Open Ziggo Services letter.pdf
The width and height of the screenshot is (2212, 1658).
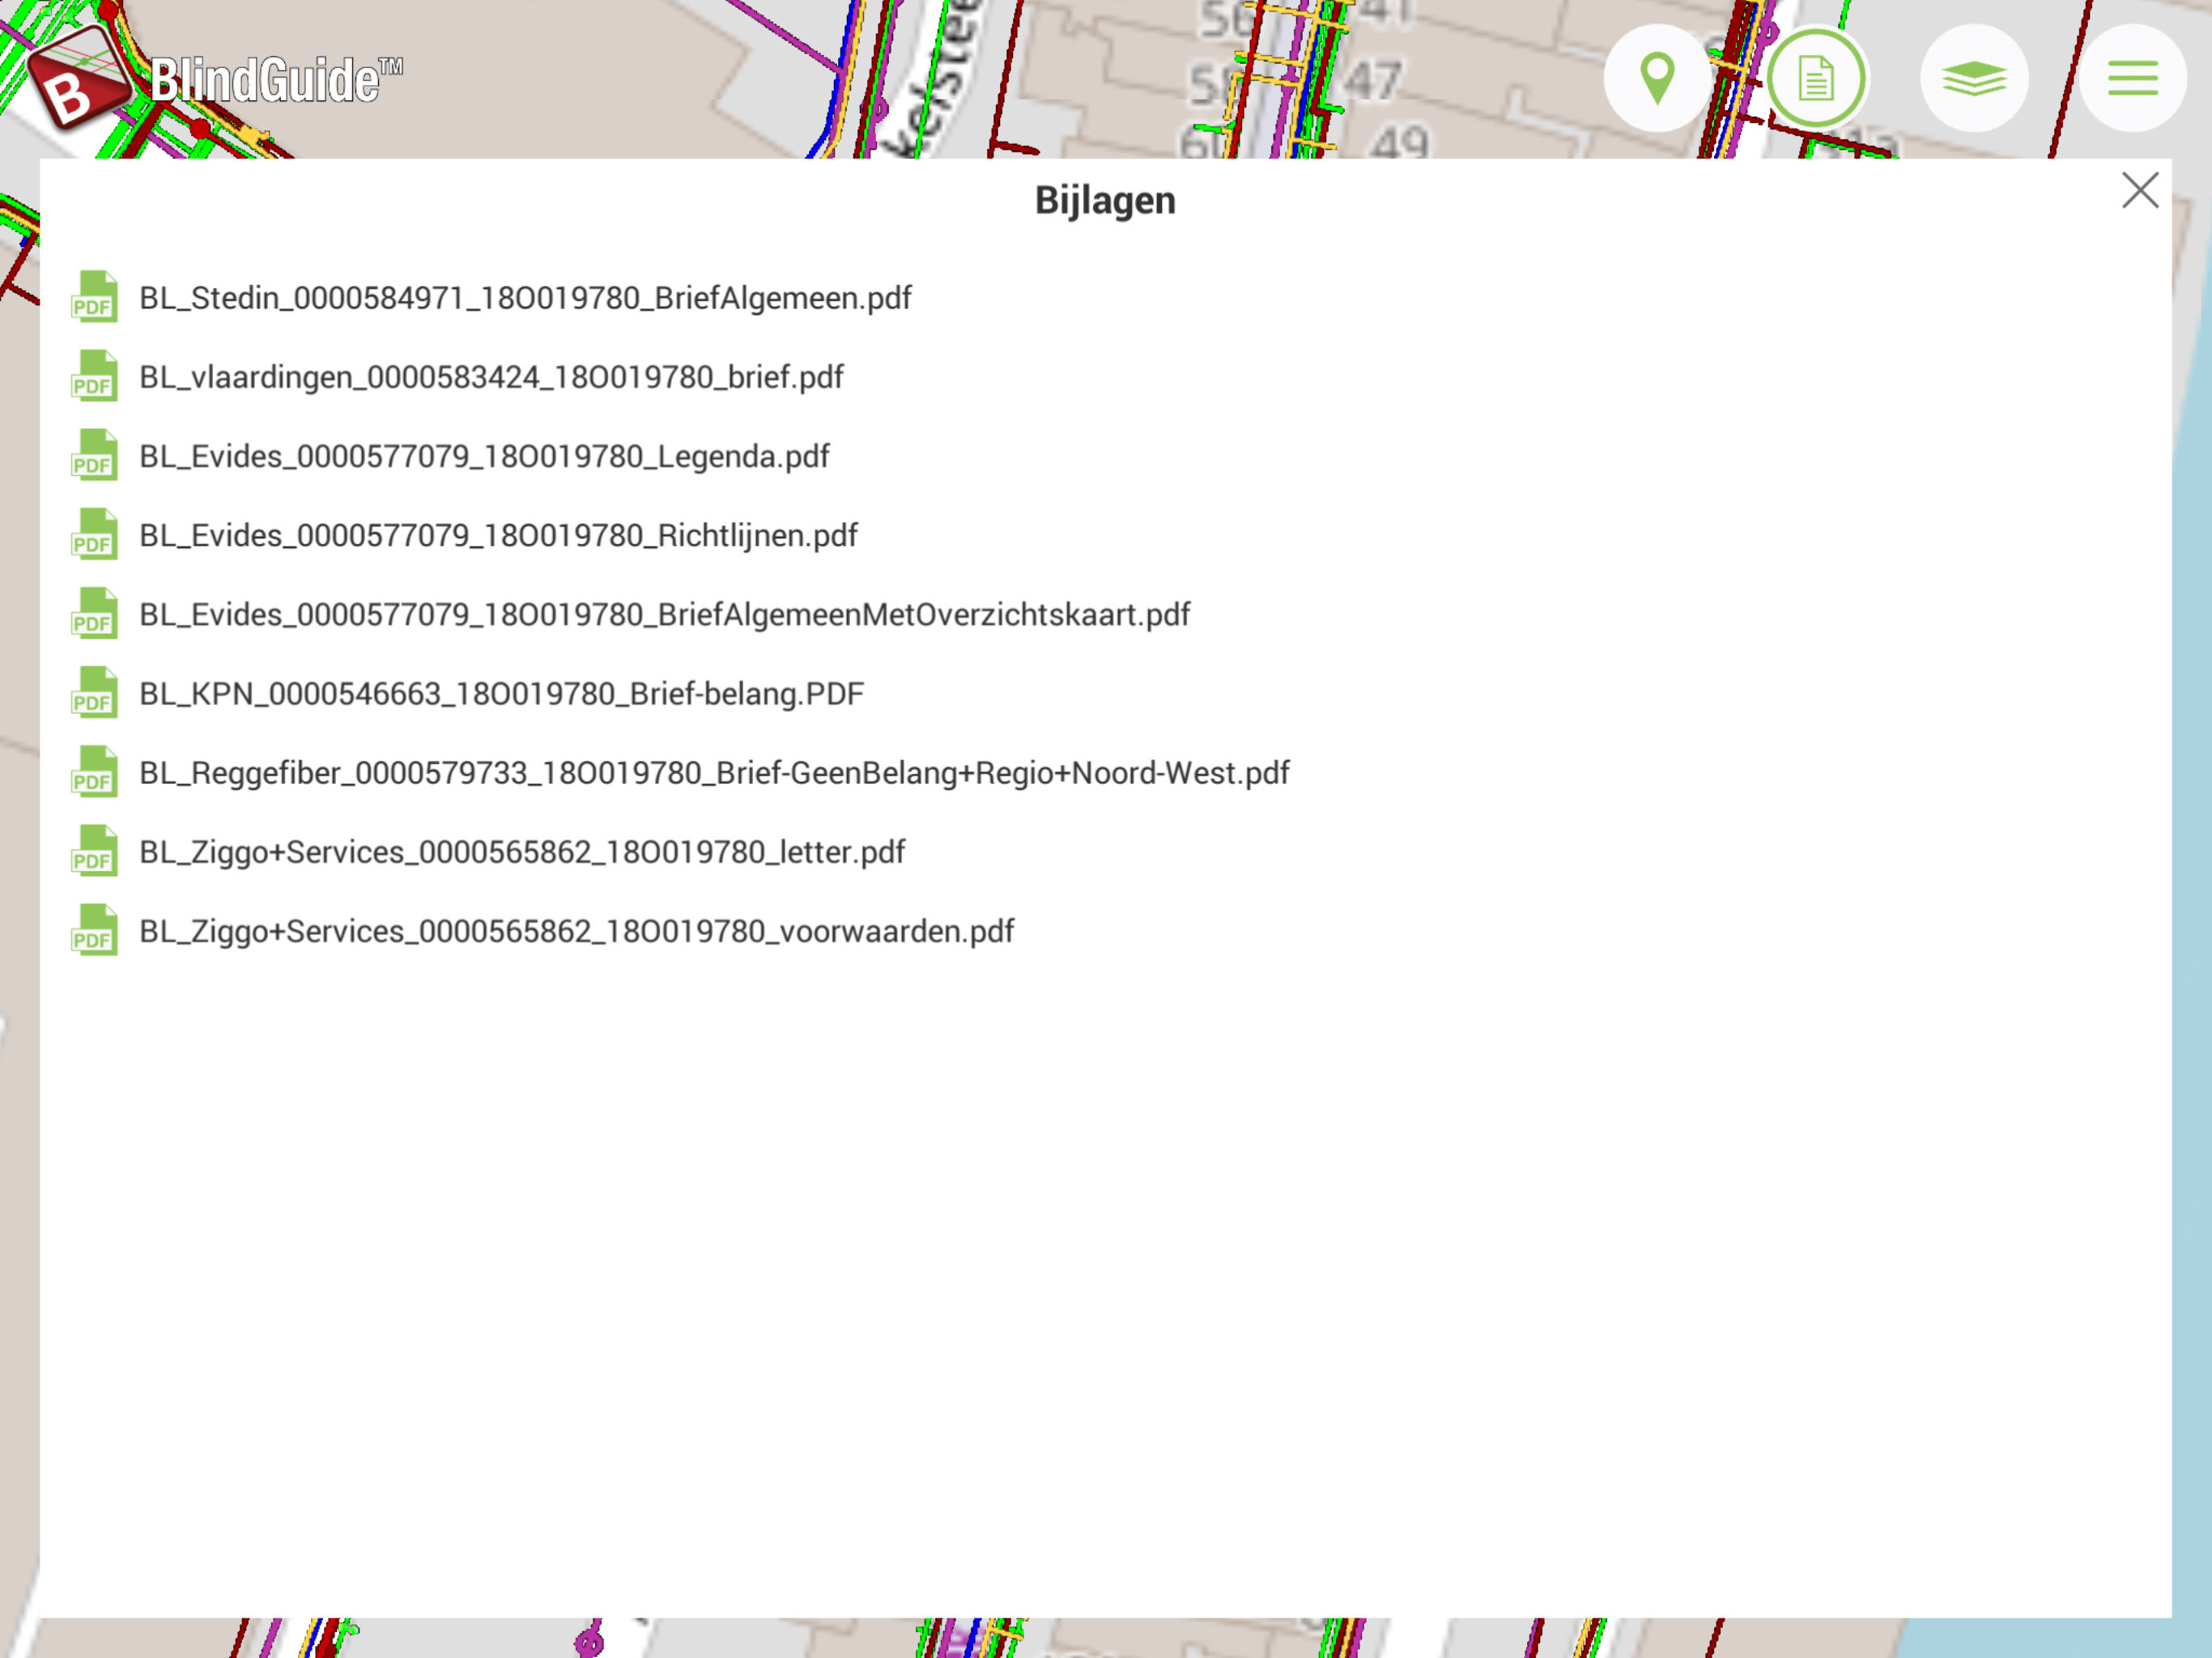pos(521,852)
